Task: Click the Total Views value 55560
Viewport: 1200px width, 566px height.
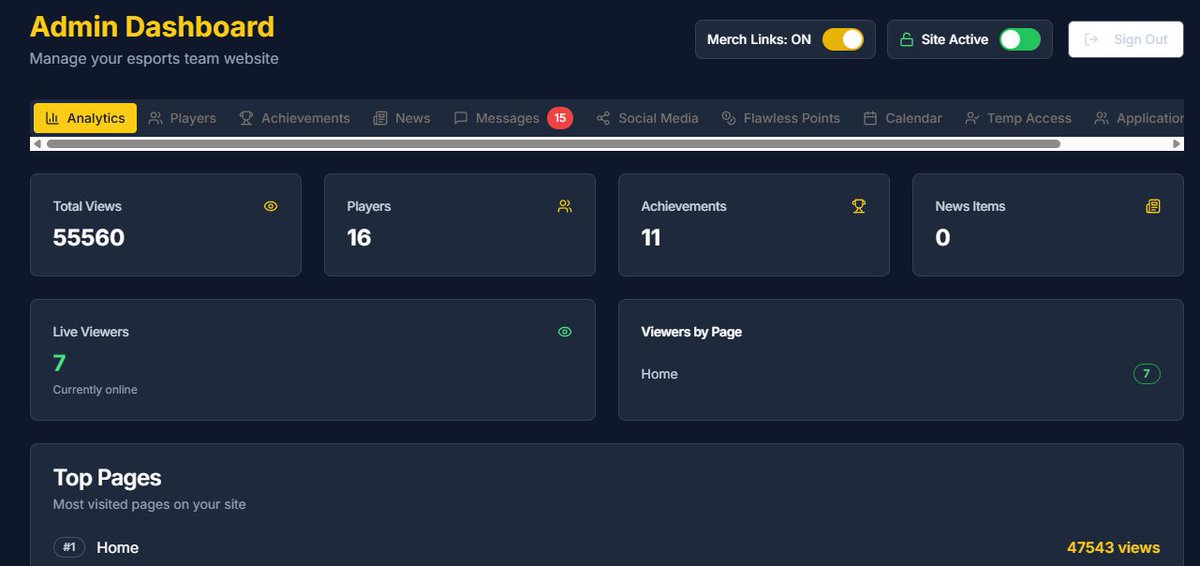Action: click(x=89, y=238)
